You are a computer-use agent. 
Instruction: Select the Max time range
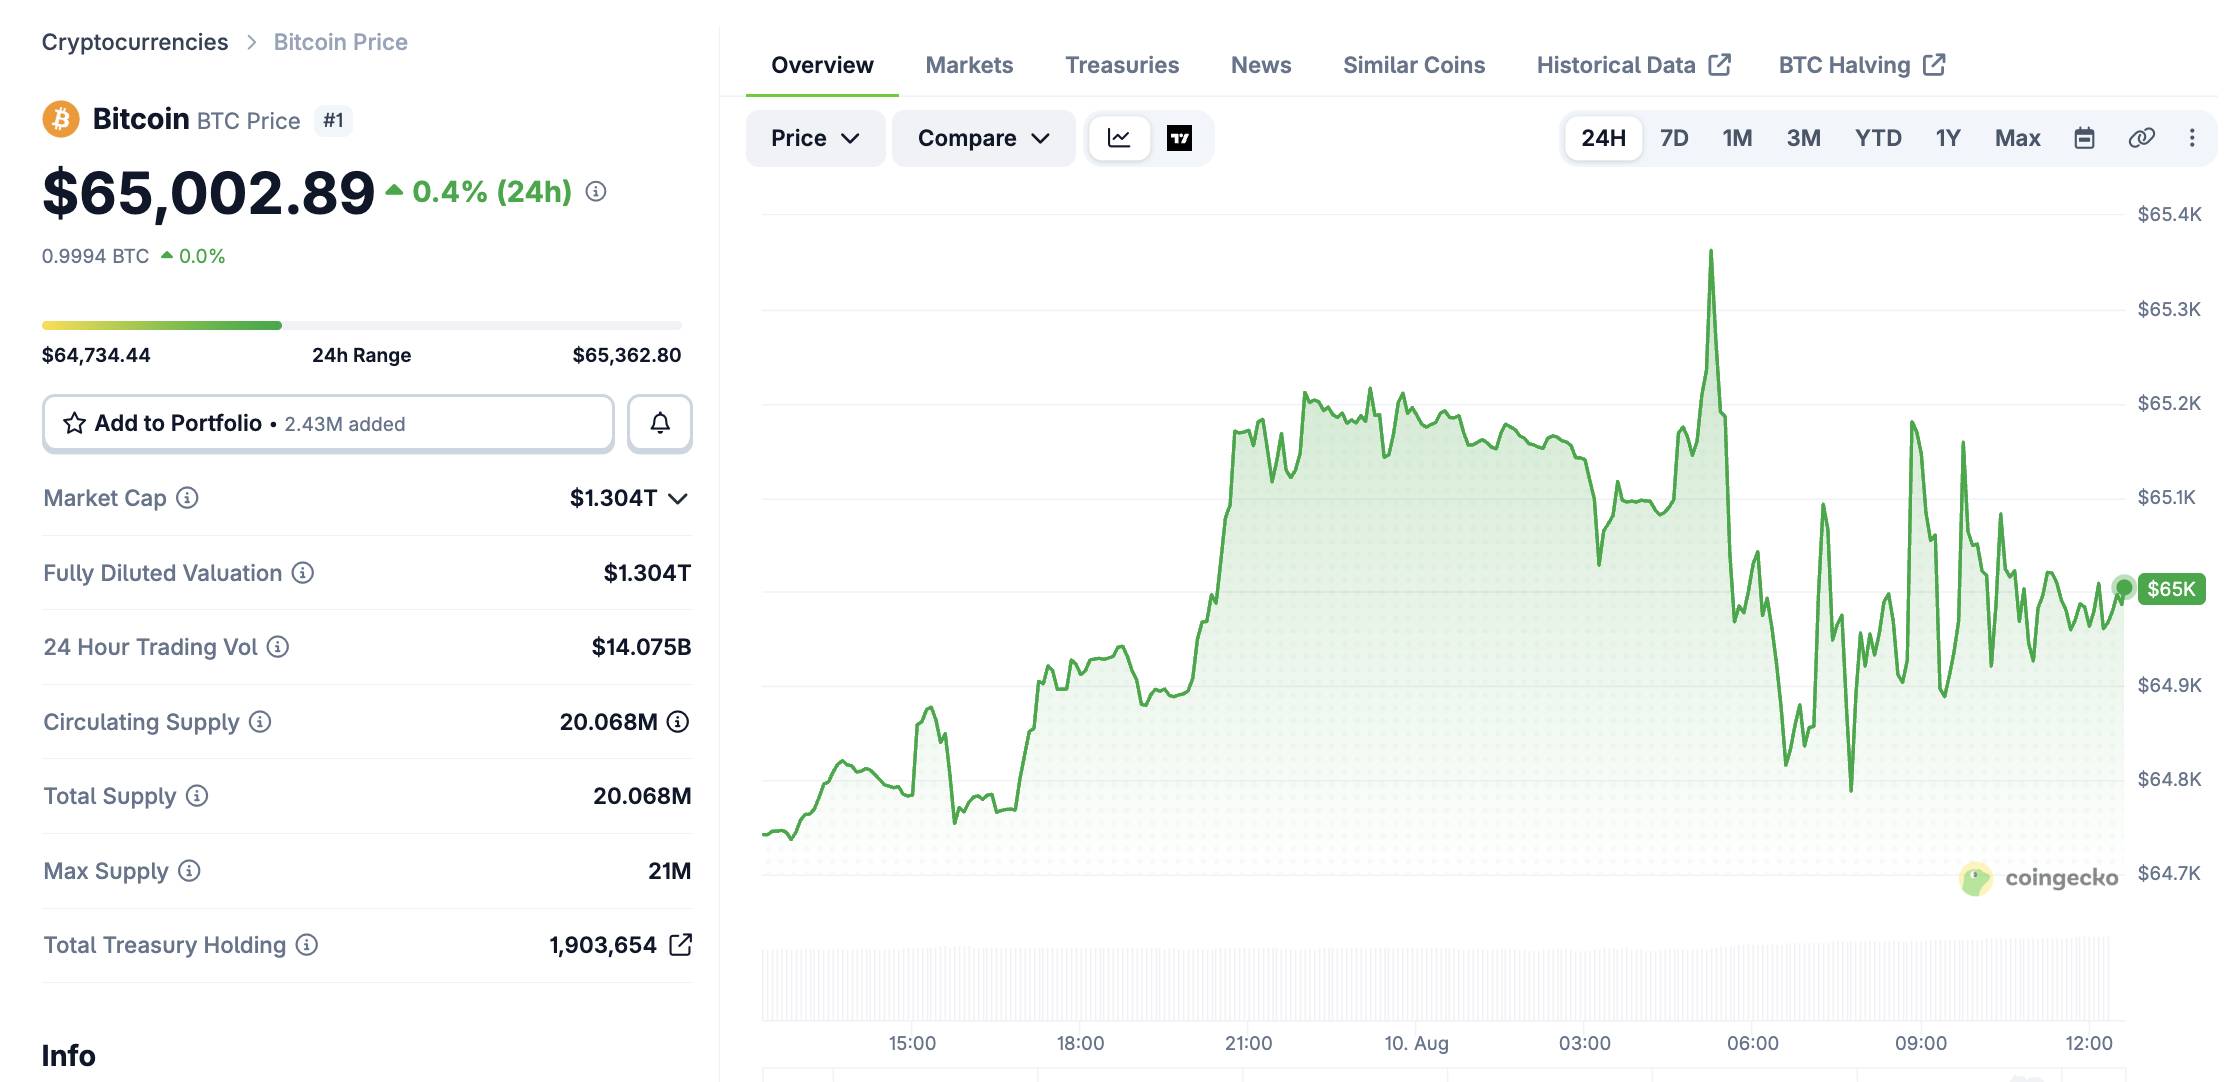[x=2017, y=138]
